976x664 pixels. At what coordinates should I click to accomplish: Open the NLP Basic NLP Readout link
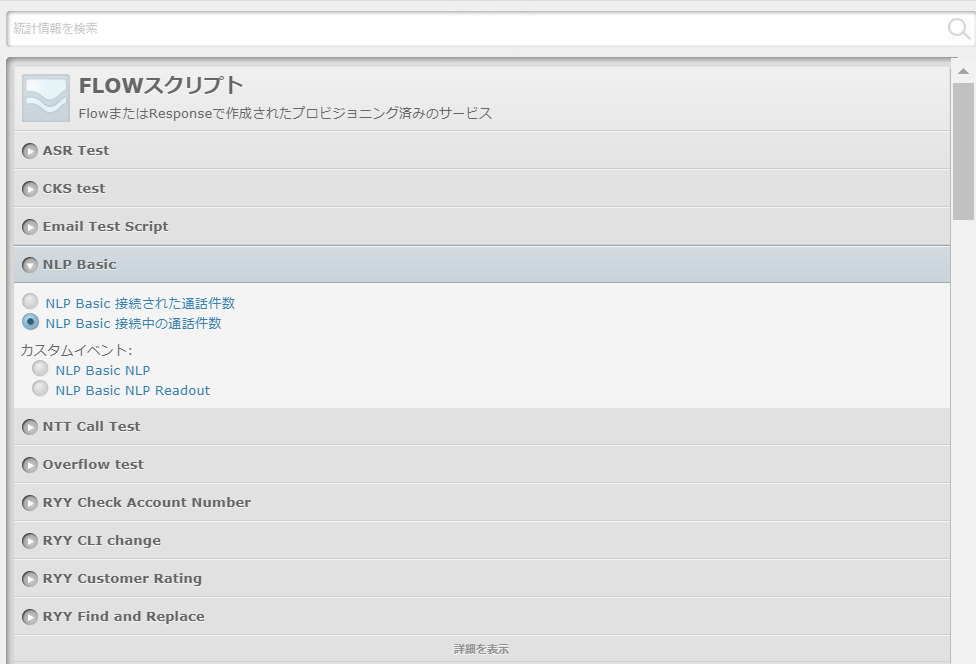coord(133,390)
